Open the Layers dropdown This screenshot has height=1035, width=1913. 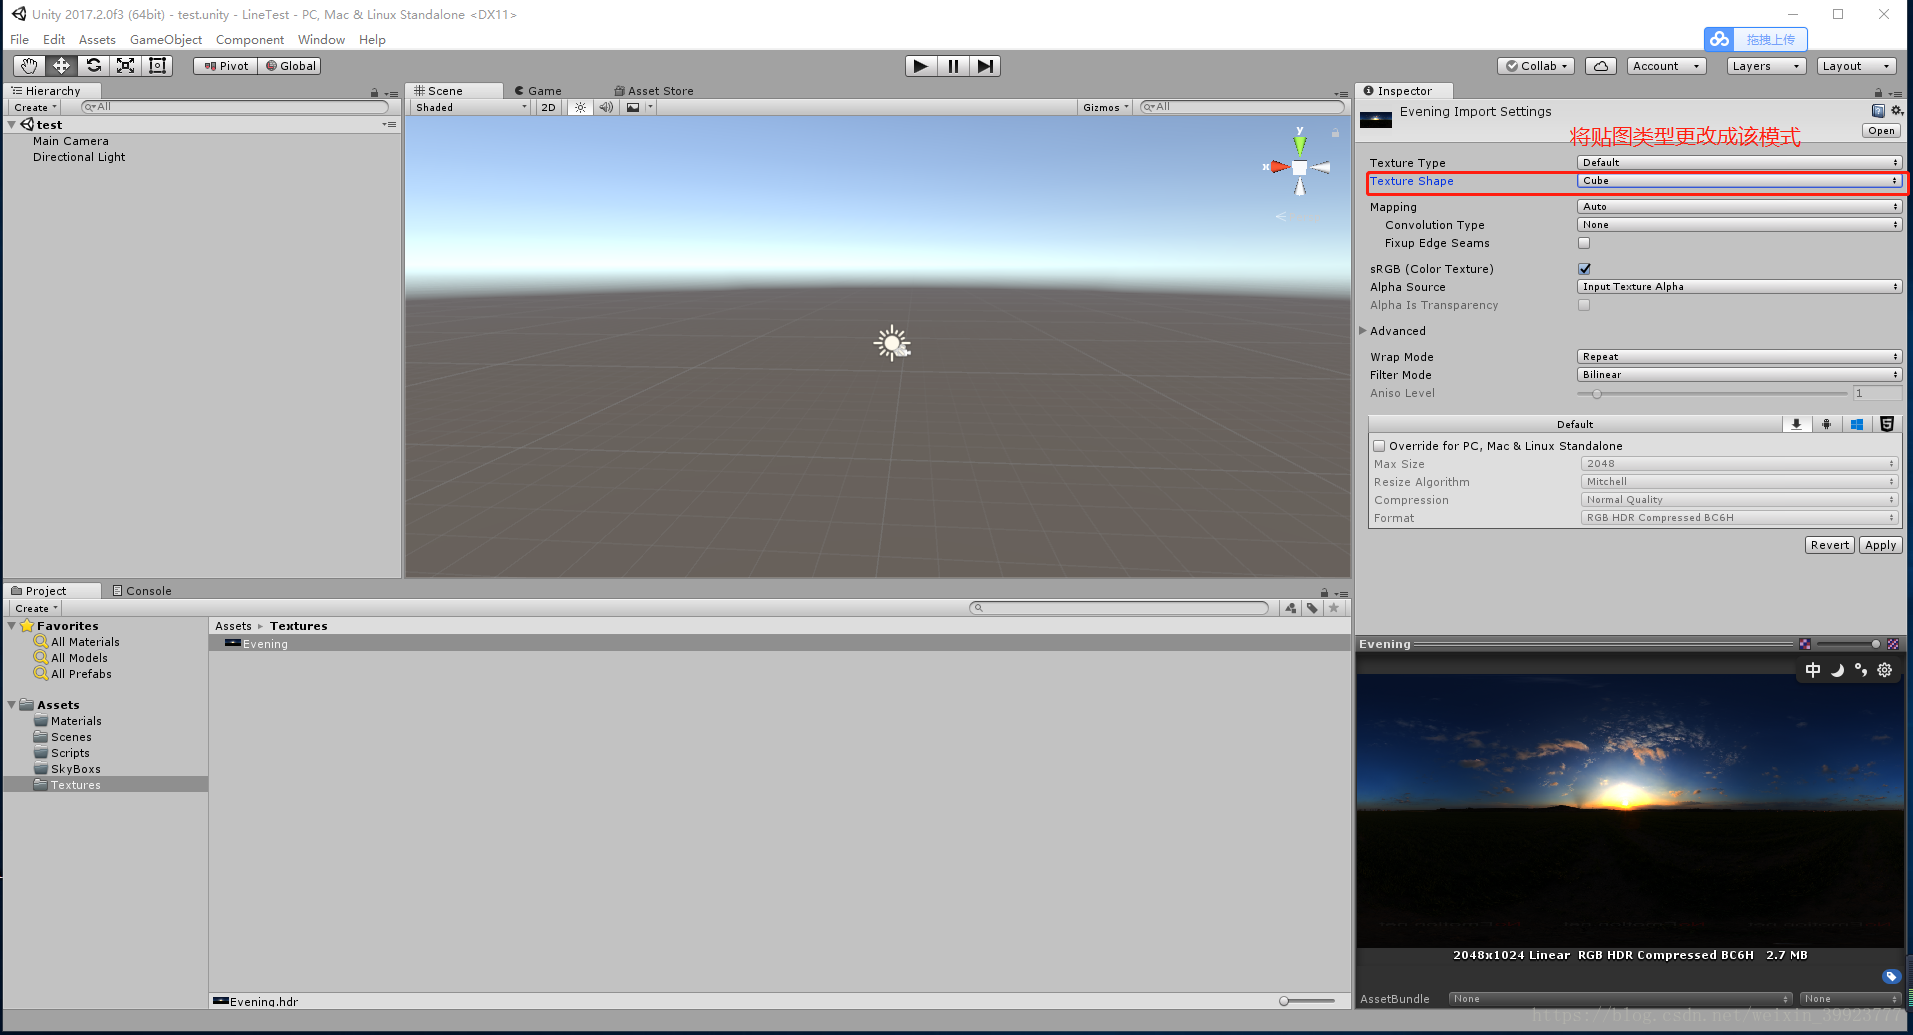point(1766,66)
